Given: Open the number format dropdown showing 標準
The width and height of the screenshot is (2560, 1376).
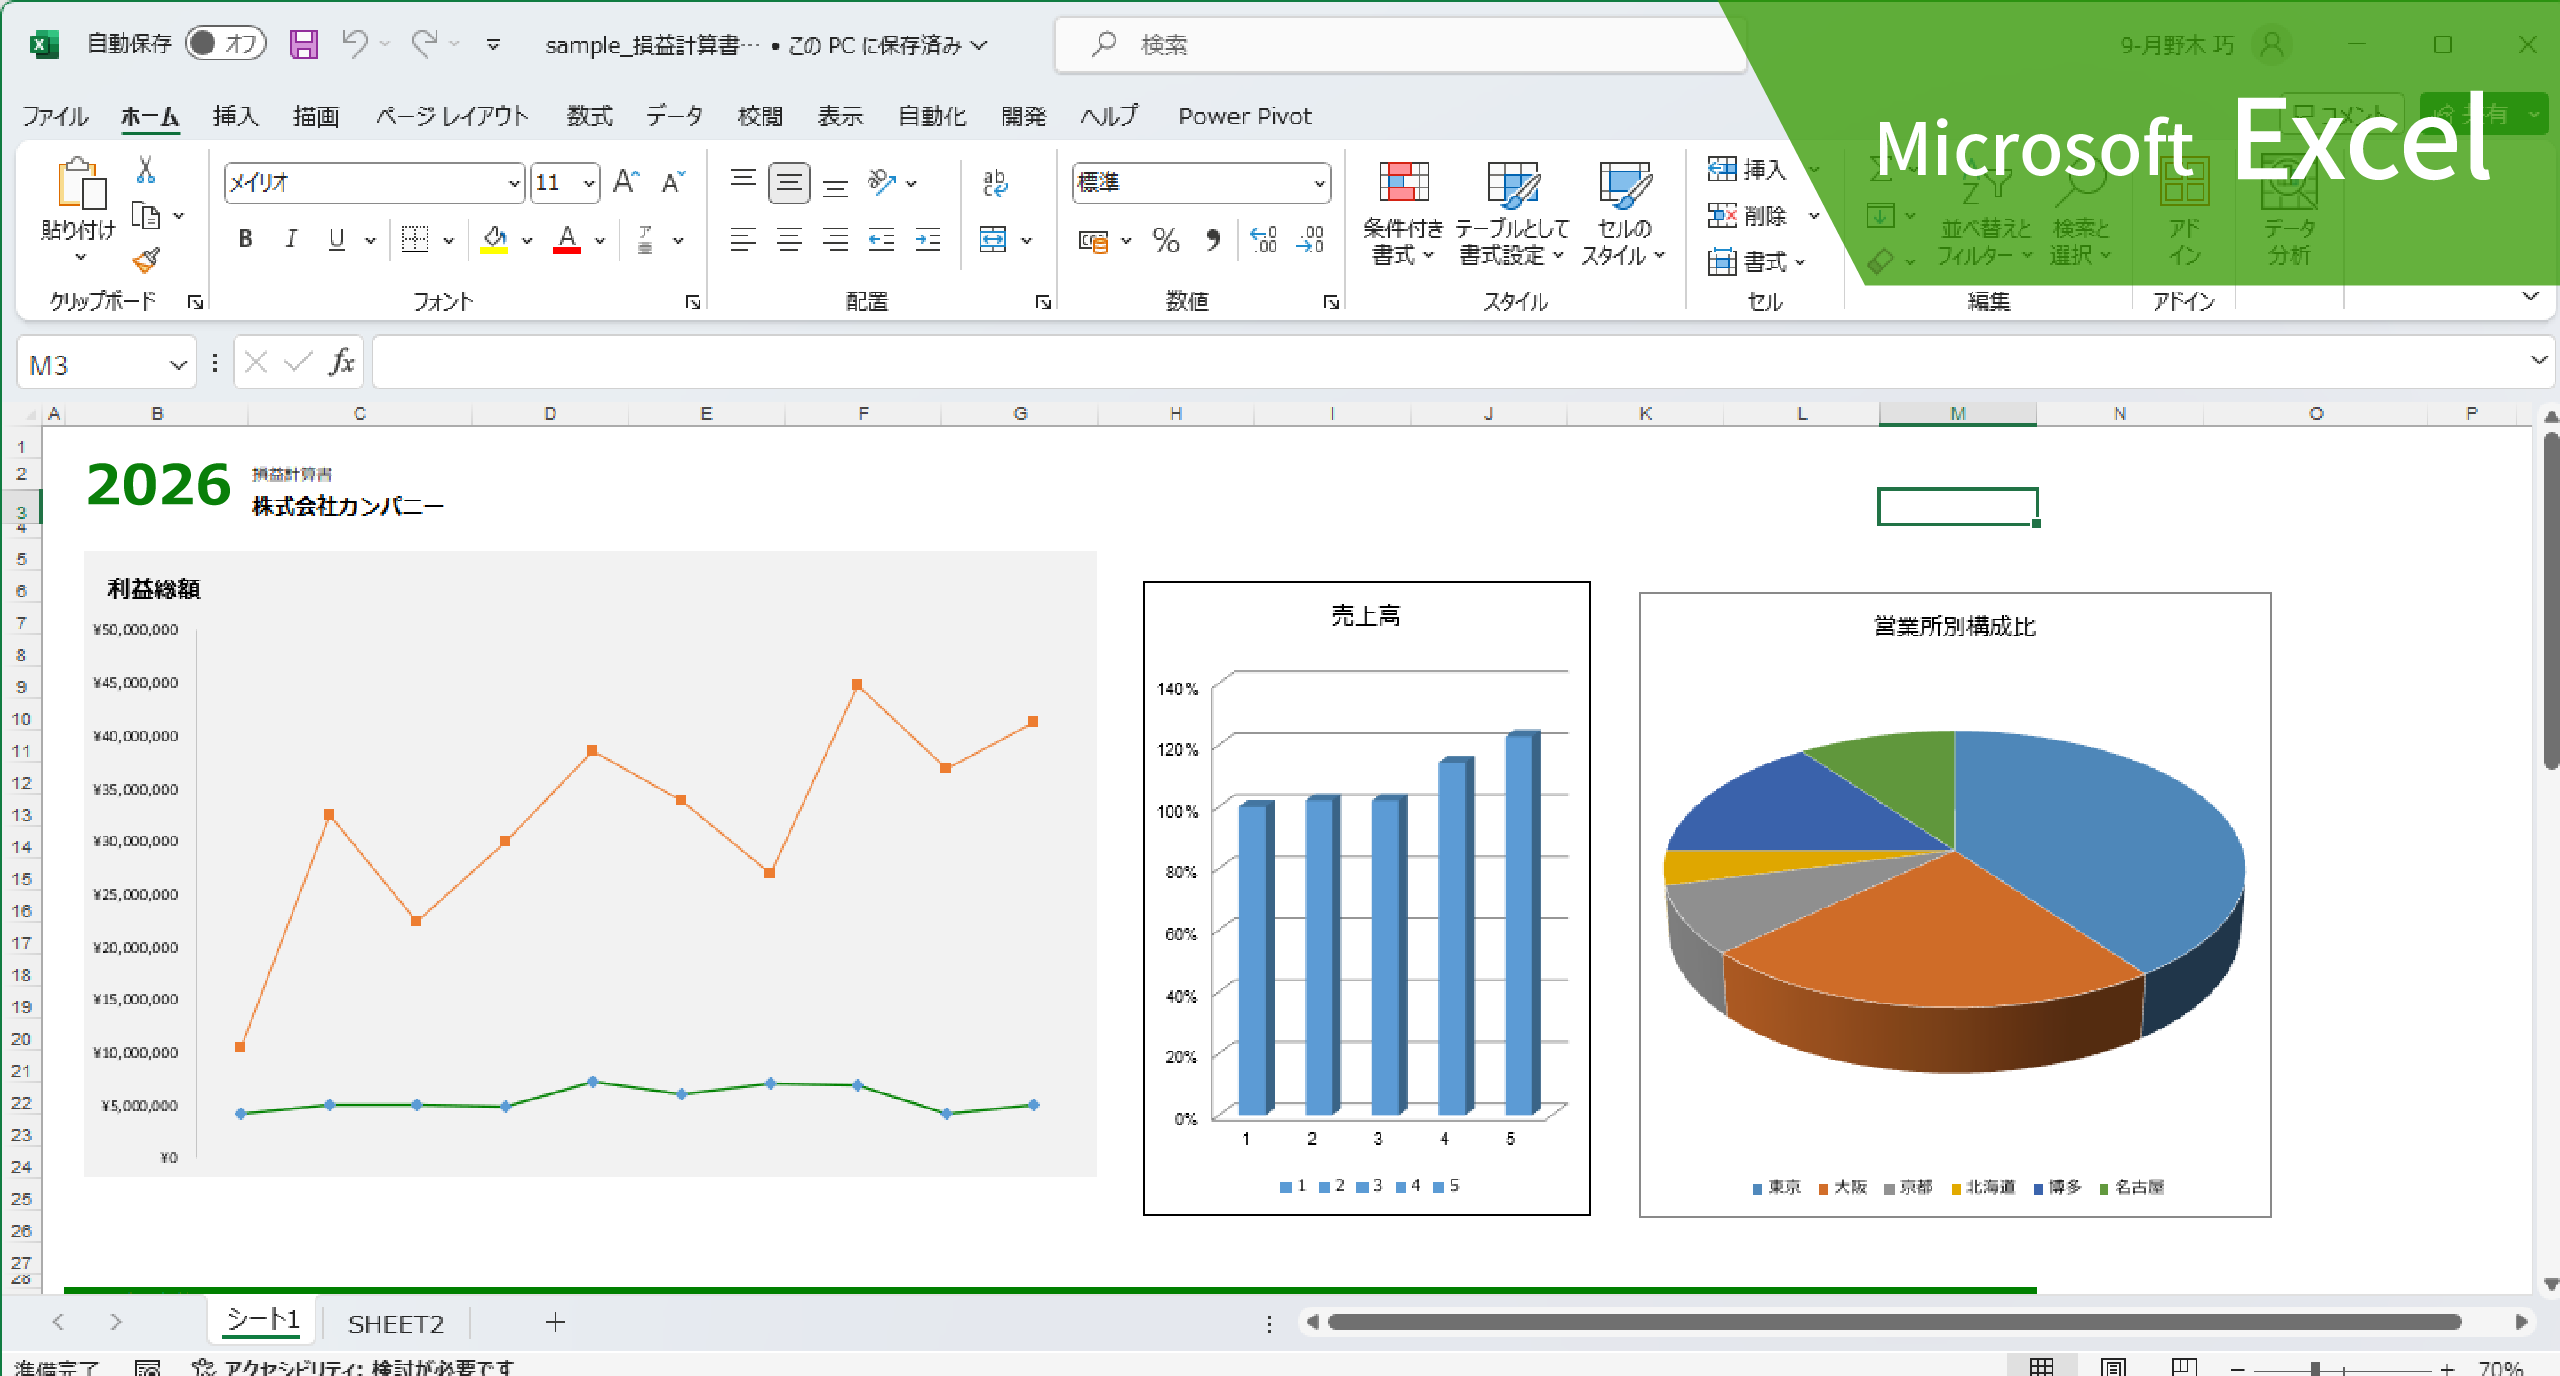Looking at the screenshot, I should 1319,183.
